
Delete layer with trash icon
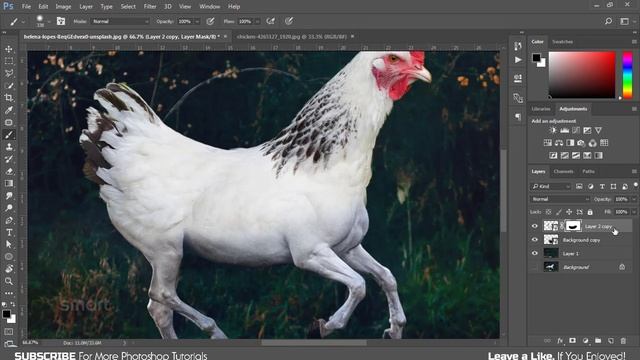click(x=623, y=340)
